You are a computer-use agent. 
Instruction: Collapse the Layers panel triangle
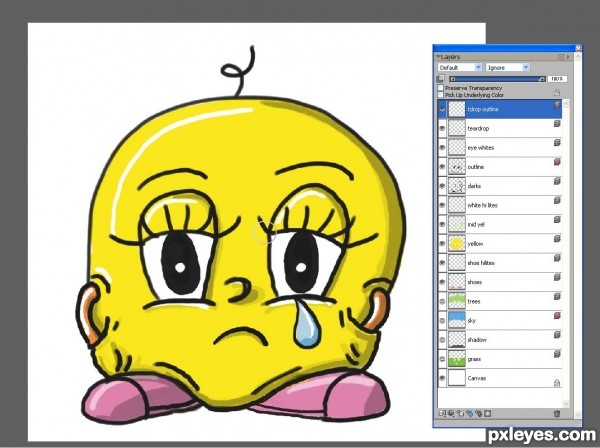point(438,57)
